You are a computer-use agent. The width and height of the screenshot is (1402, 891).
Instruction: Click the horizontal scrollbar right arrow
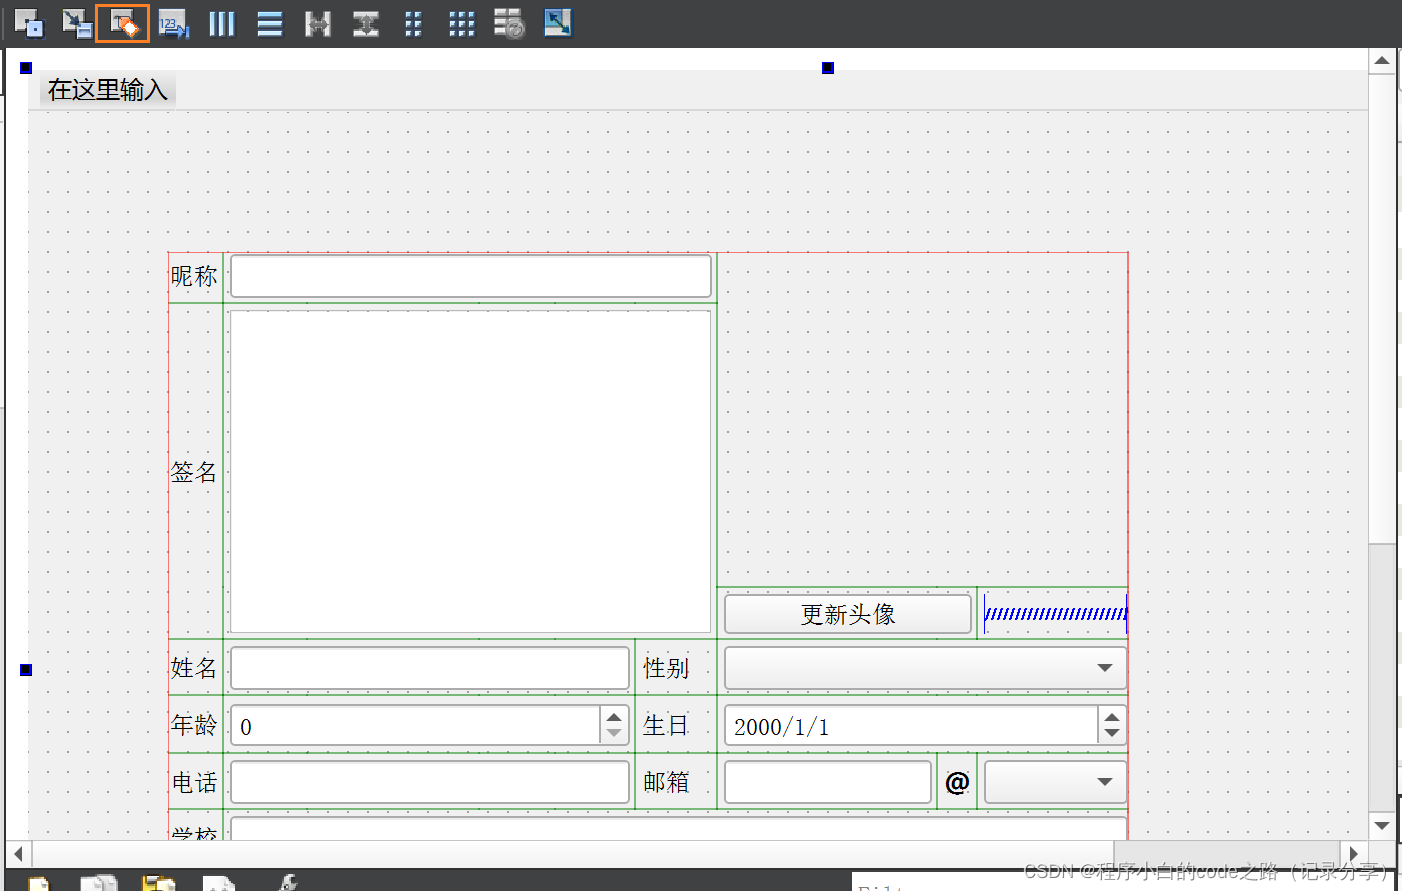1354,854
